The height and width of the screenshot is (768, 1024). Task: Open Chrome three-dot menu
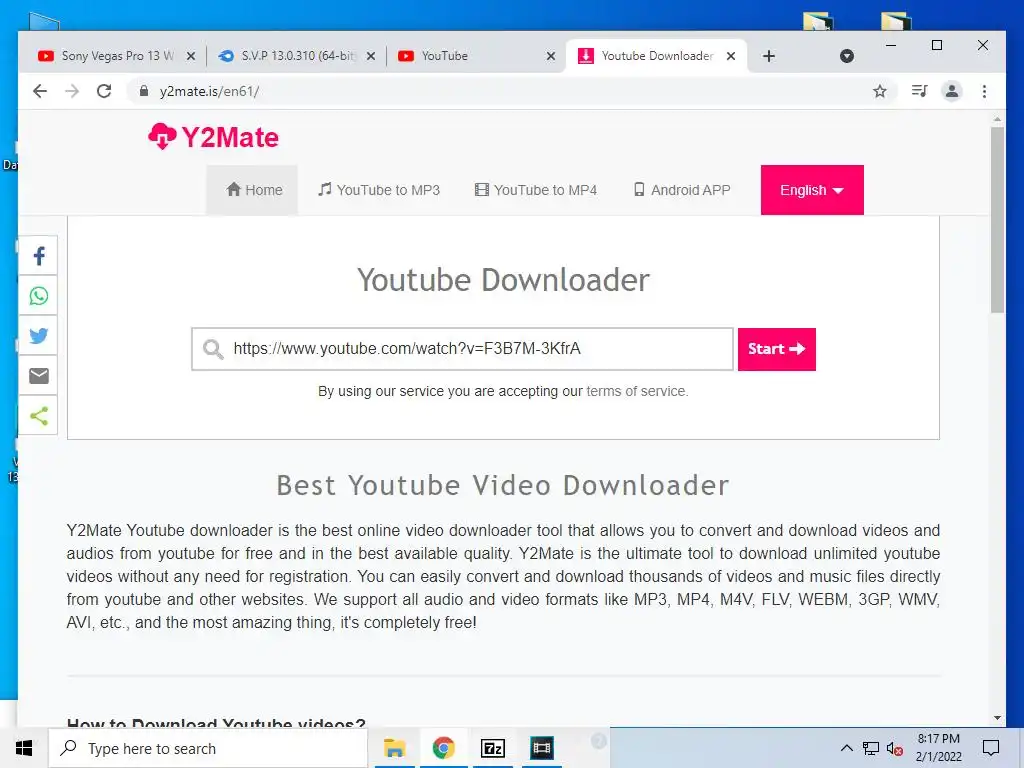984,91
